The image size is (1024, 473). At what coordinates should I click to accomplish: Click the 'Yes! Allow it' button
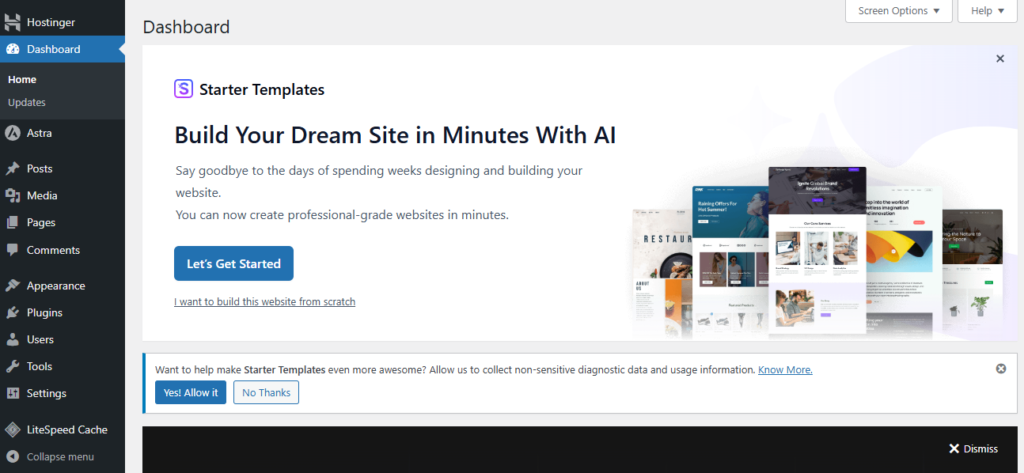(x=191, y=393)
